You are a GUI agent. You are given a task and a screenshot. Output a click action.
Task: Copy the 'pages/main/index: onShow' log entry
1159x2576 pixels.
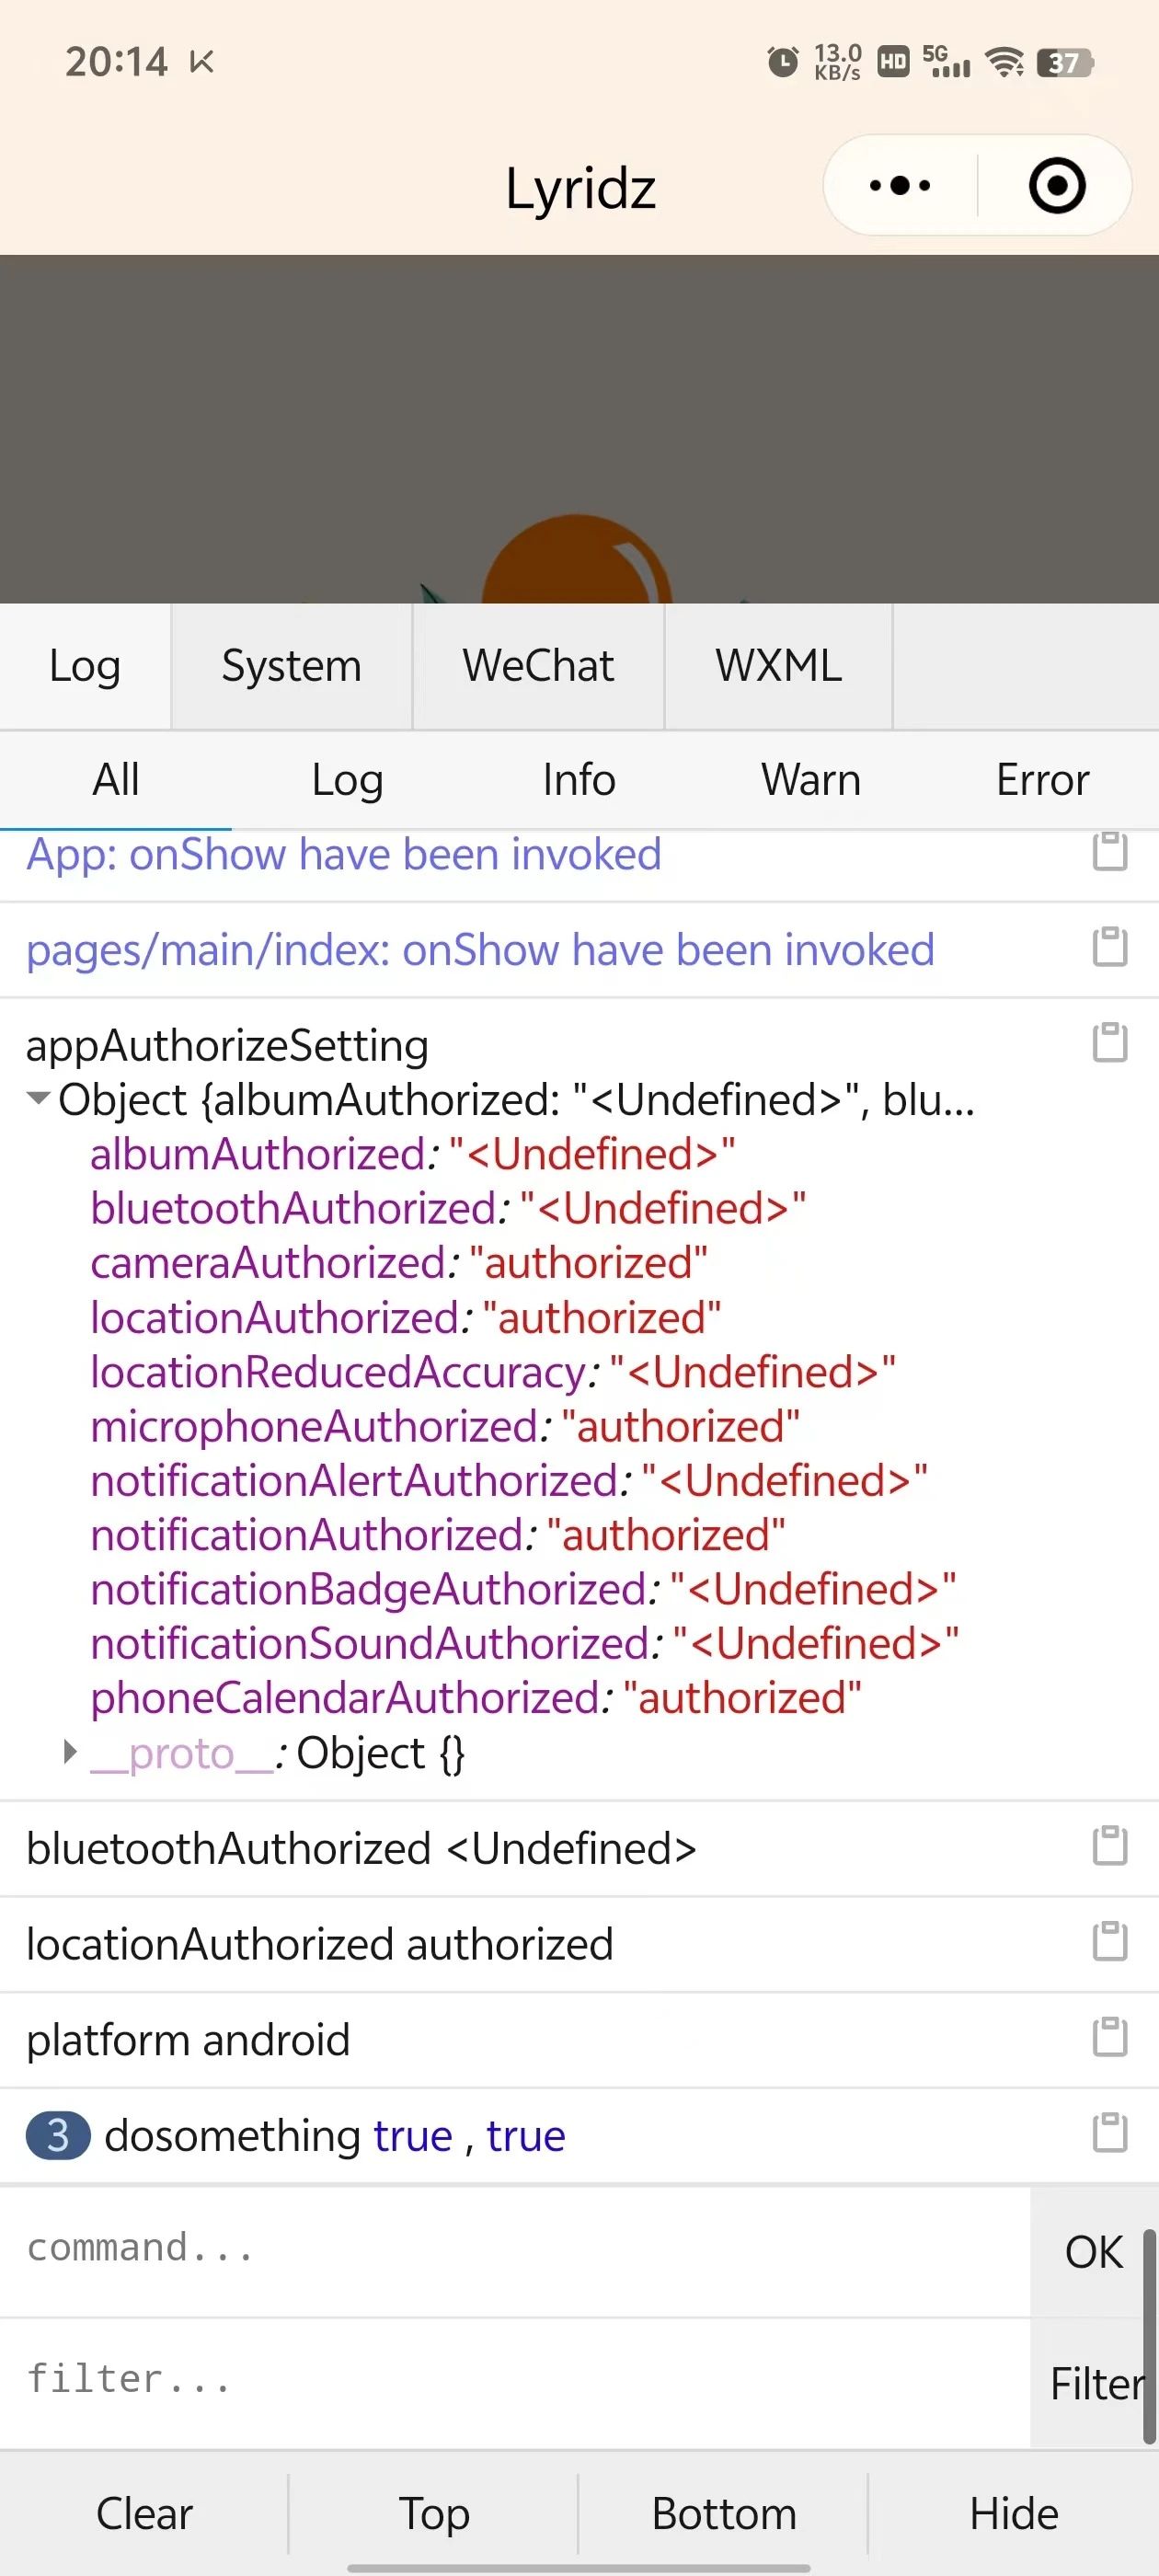(x=1109, y=947)
